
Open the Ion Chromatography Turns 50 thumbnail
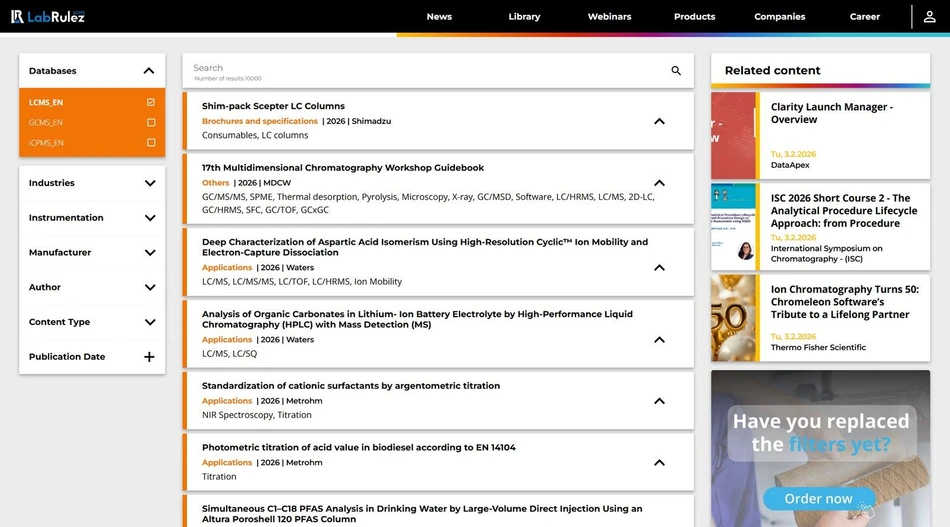tap(735, 318)
